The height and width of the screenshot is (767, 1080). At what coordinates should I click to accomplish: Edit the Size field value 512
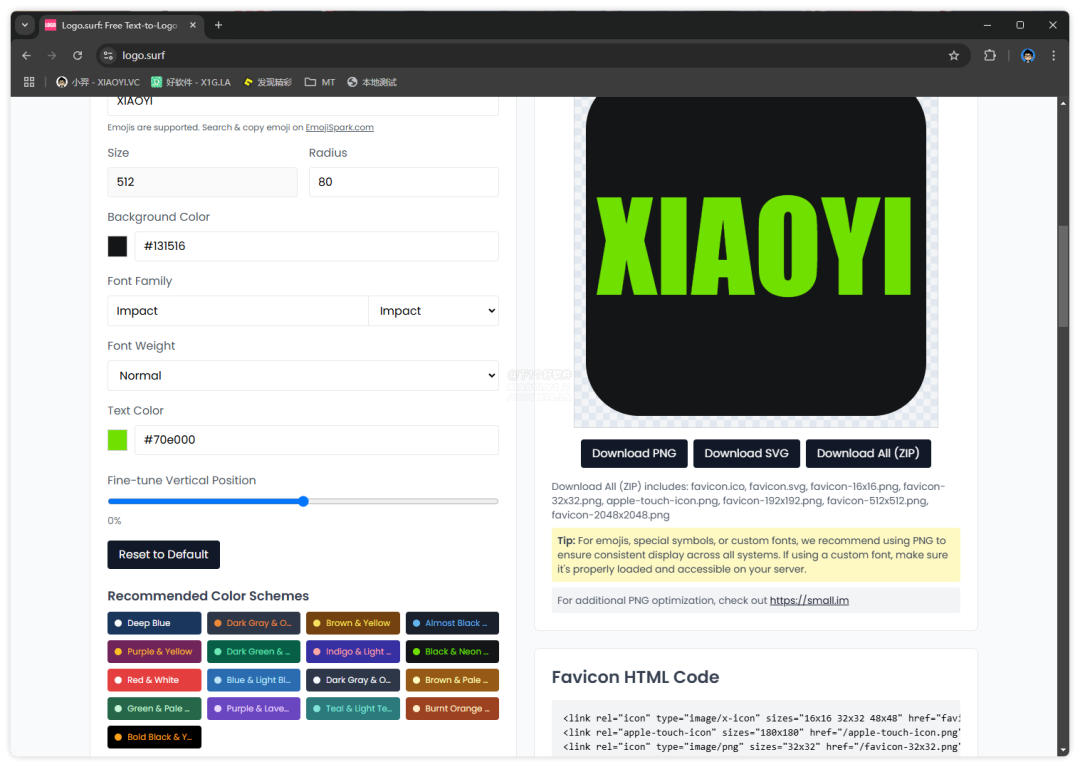(x=202, y=182)
